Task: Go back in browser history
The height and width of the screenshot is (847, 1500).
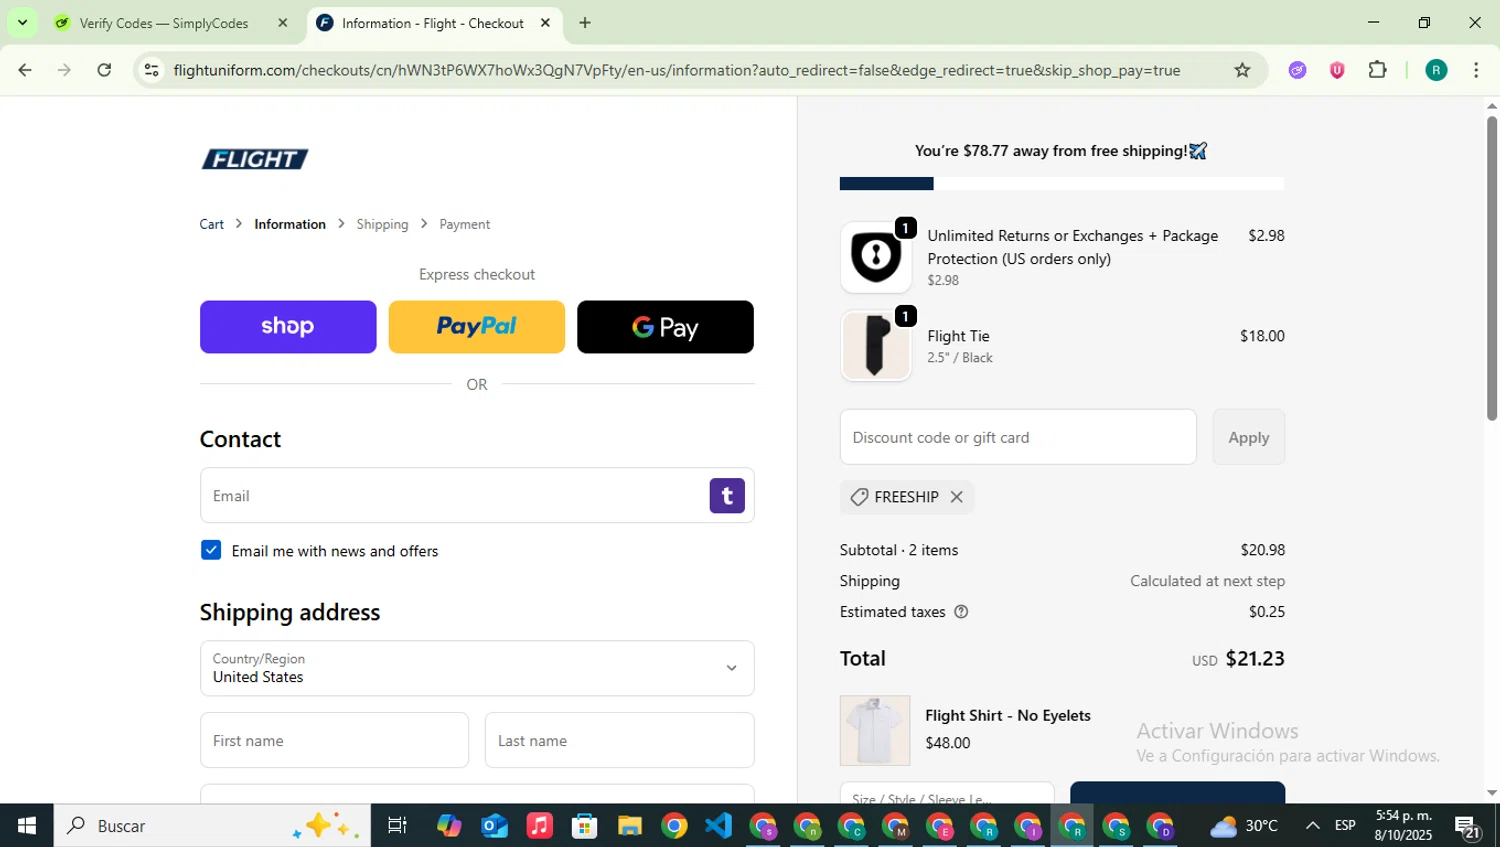Action: pos(25,70)
